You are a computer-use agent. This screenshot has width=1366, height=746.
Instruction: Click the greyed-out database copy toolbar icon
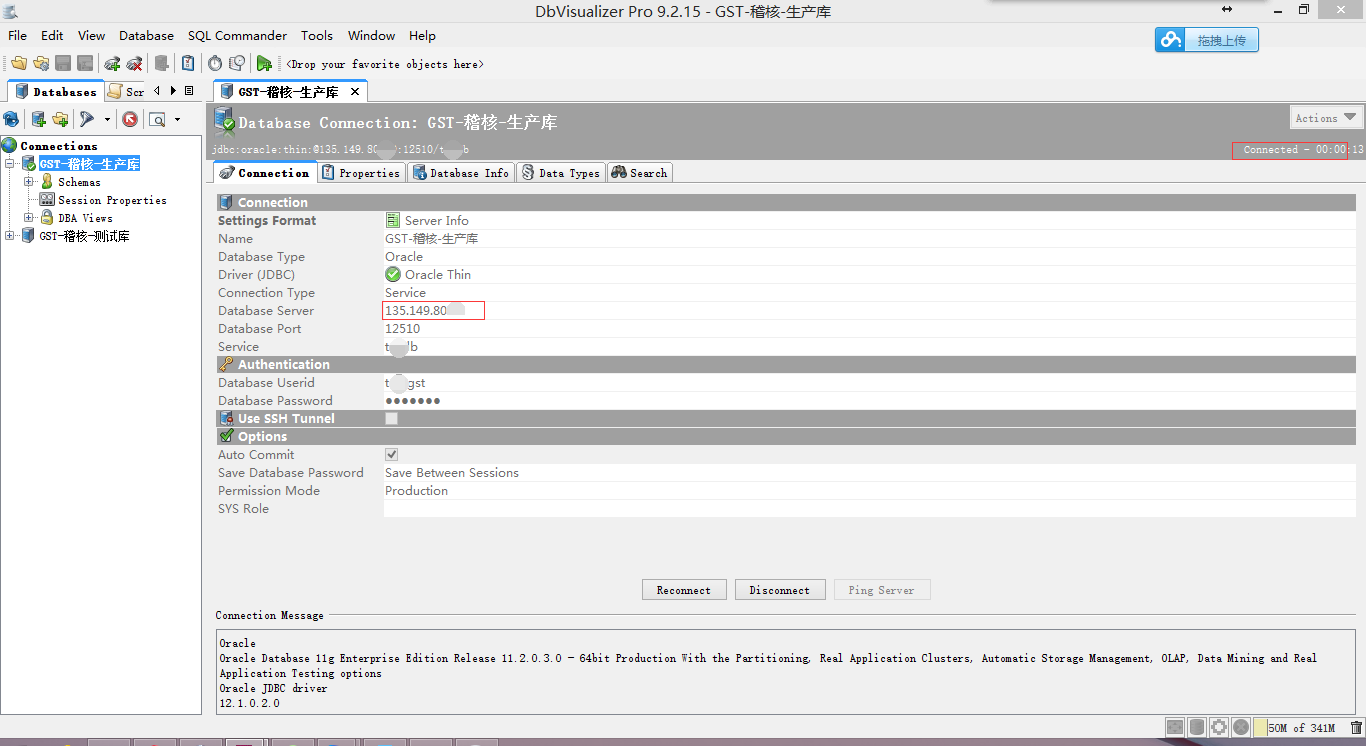click(x=161, y=63)
